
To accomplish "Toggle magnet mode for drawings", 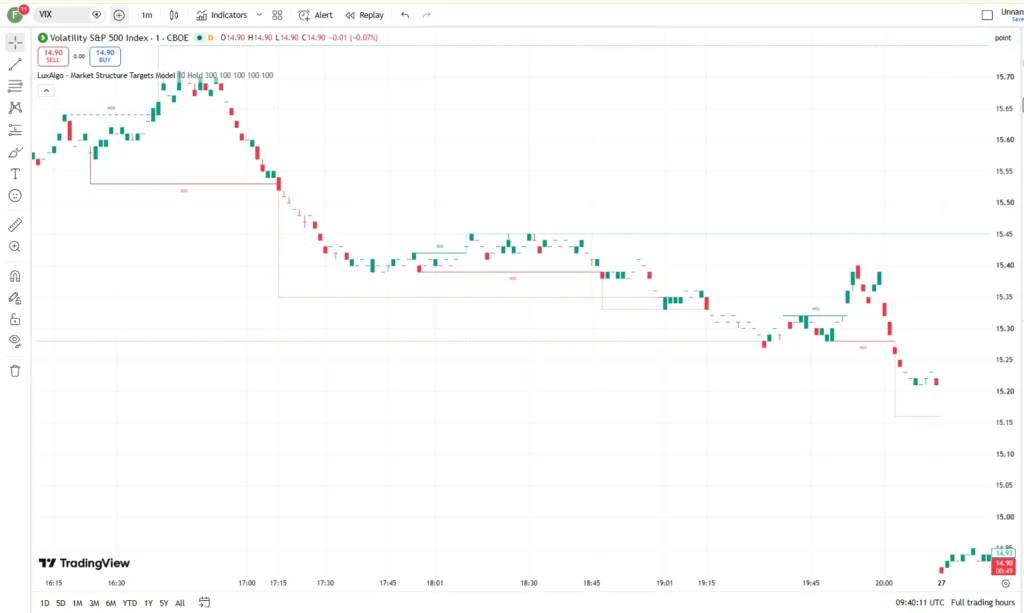I will tap(15, 276).
